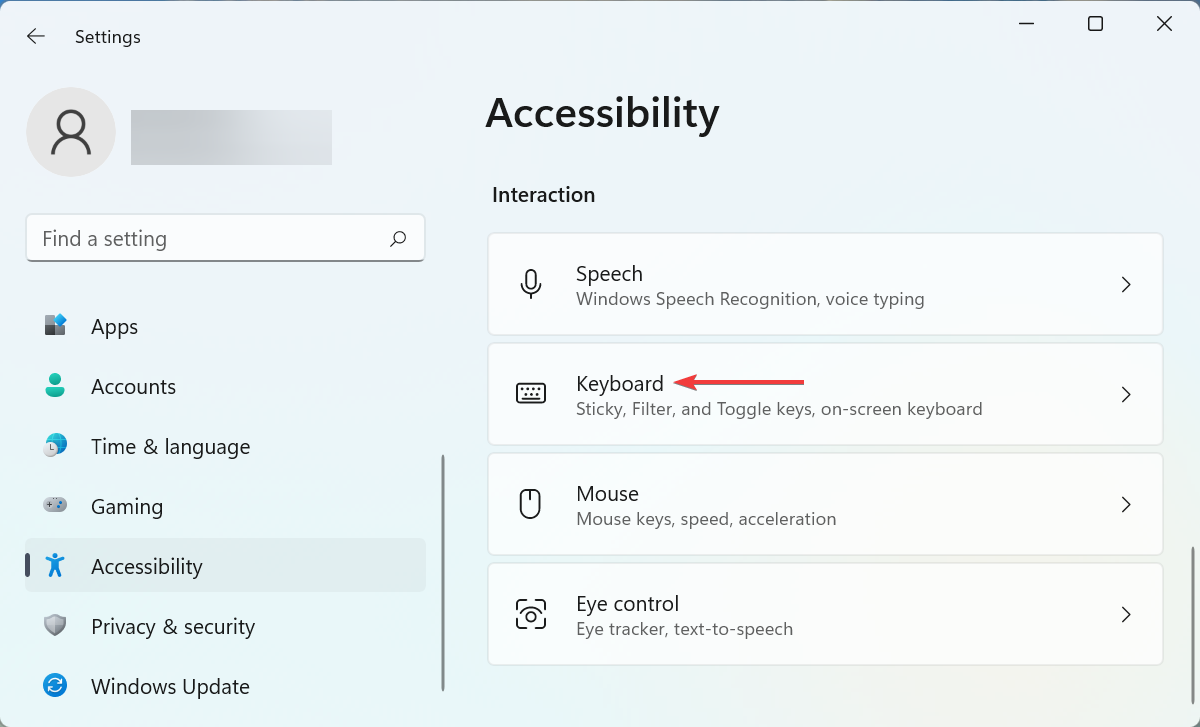Open Time & language section
Viewport: 1200px width, 727px height.
pos(225,446)
